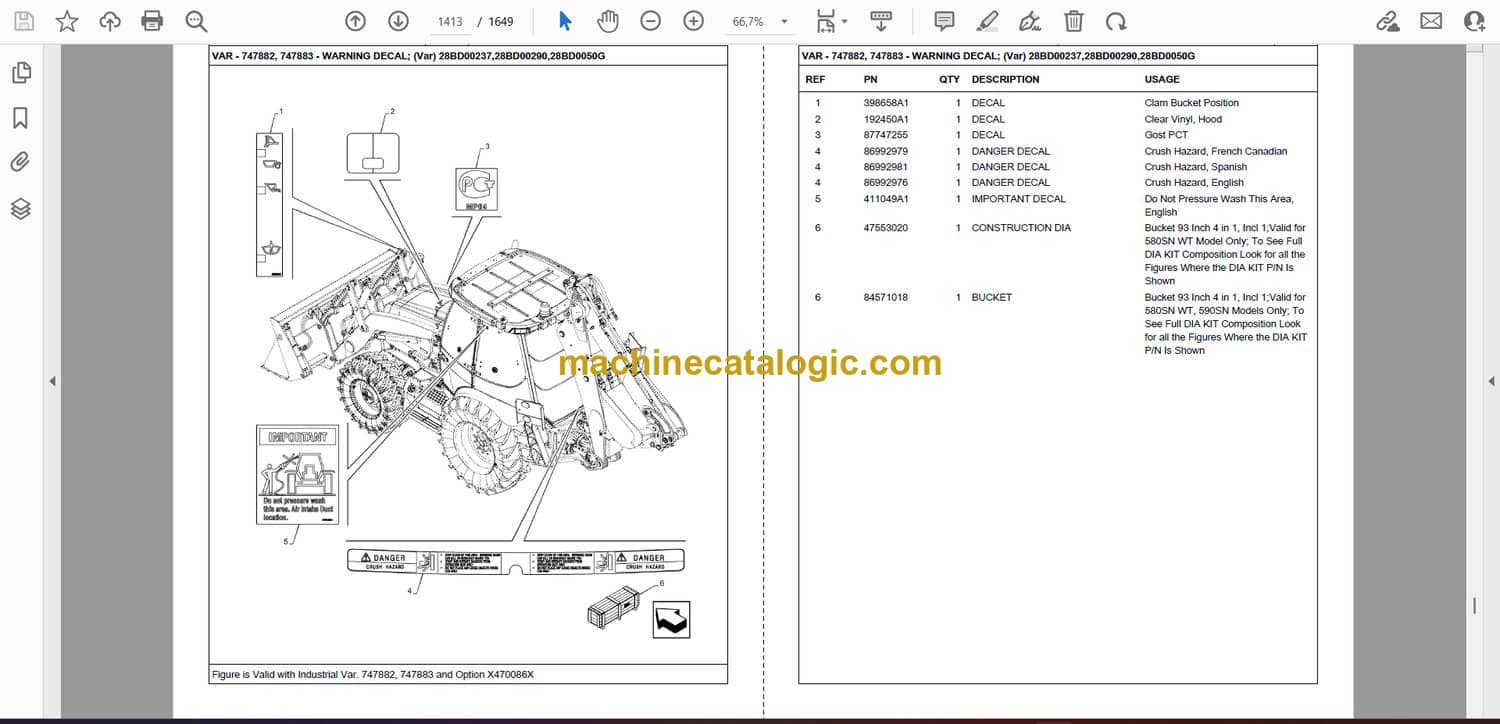Click the total page count 1649
1500x724 pixels.
tap(501, 22)
